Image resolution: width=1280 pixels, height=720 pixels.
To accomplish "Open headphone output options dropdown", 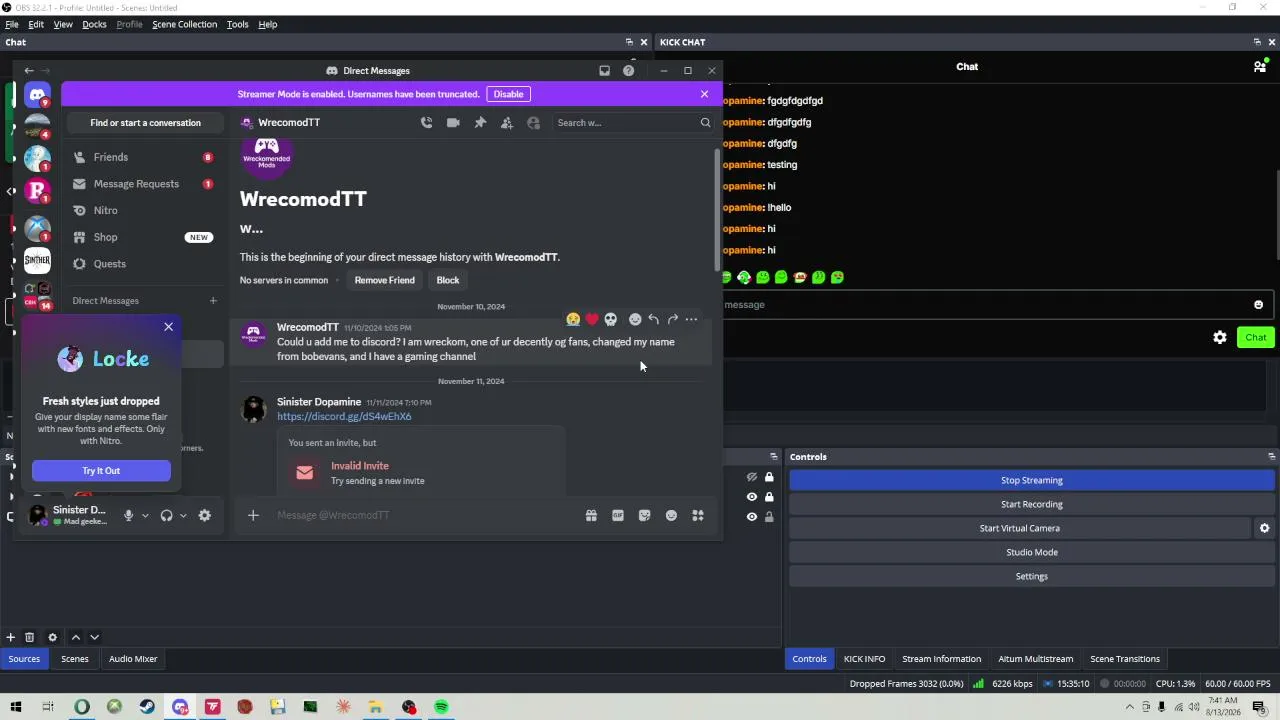I will tap(183, 515).
